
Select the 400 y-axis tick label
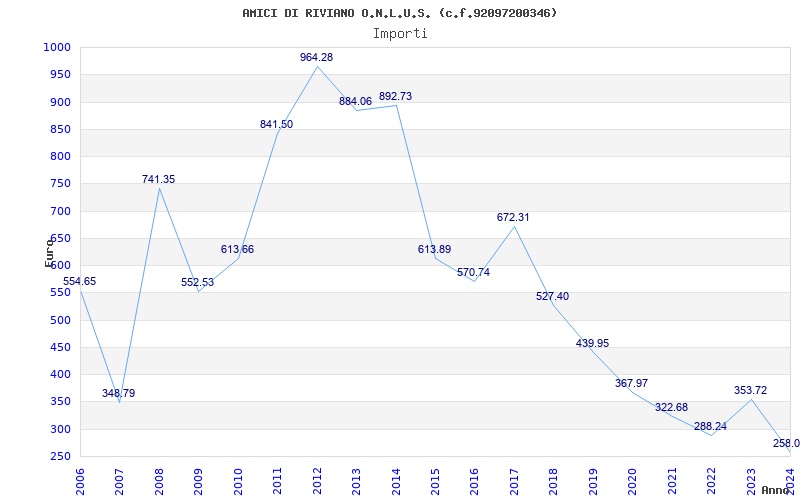pyautogui.click(x=60, y=374)
